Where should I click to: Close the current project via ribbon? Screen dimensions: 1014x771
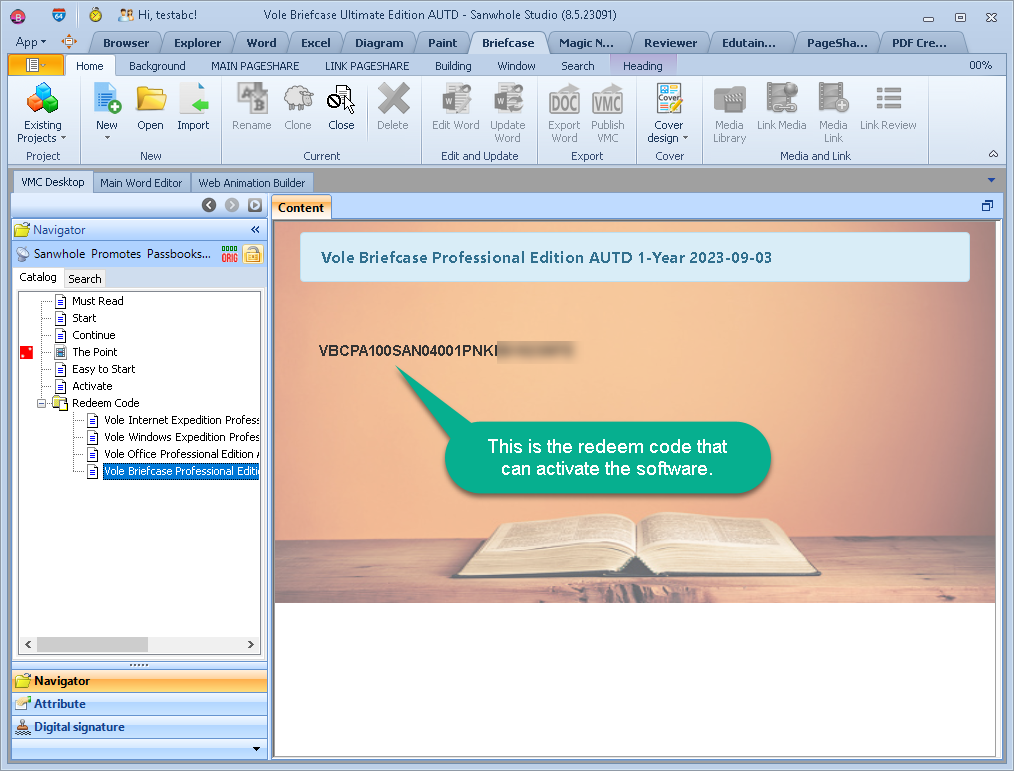click(341, 107)
